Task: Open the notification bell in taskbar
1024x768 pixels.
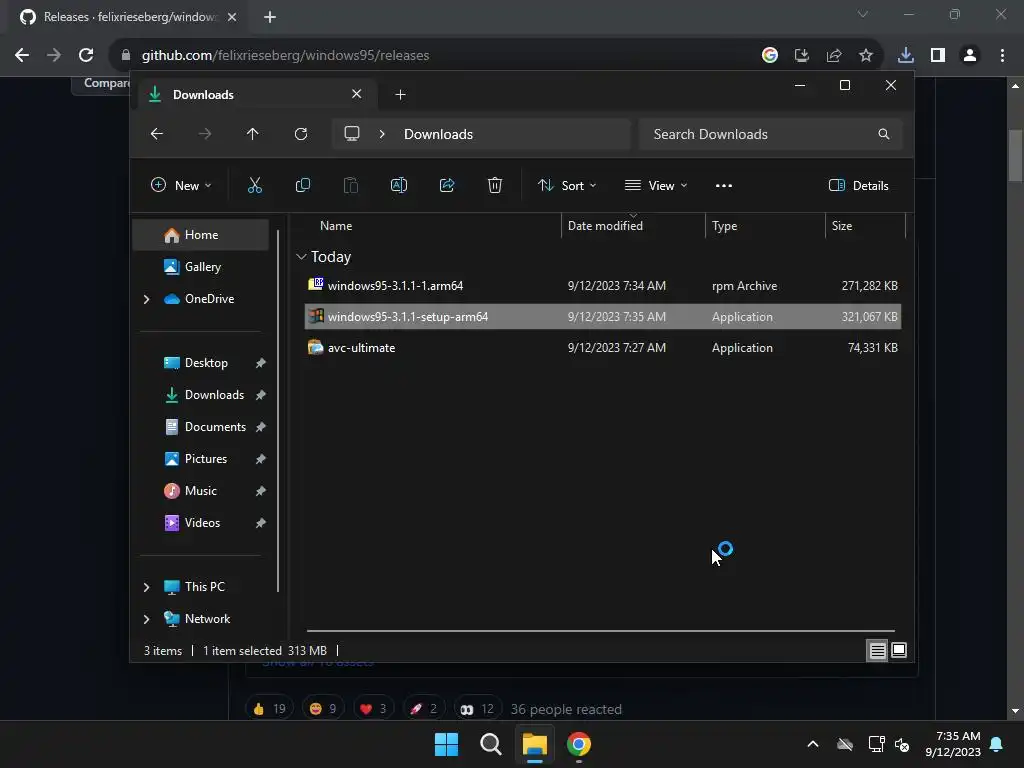Action: click(997, 744)
